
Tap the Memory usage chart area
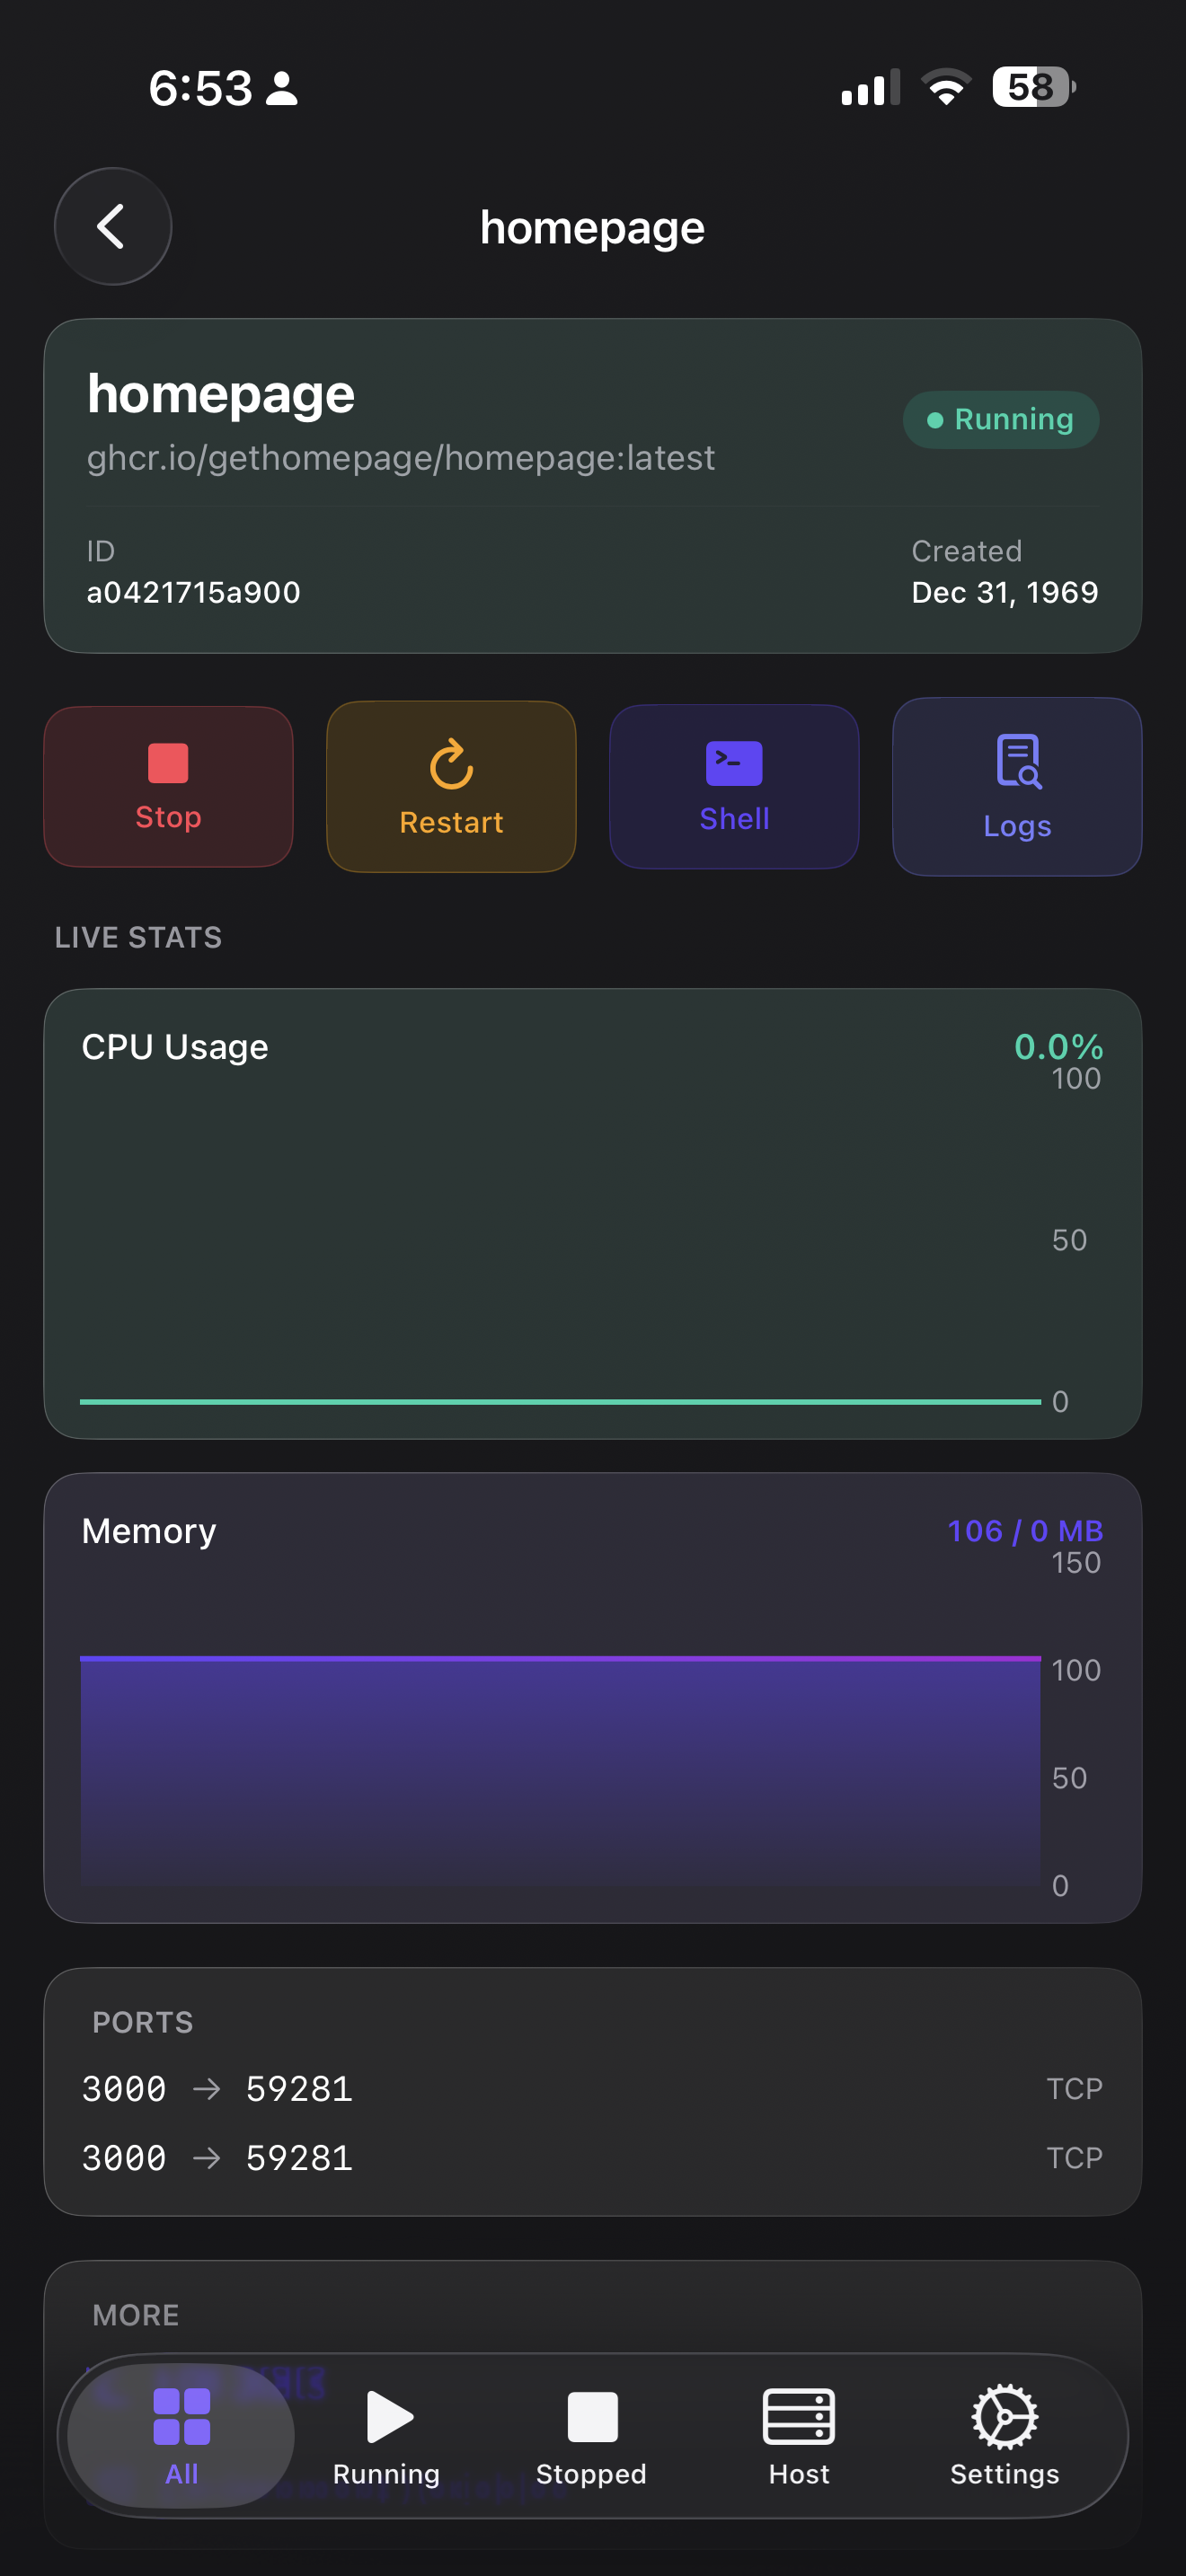[560, 1770]
